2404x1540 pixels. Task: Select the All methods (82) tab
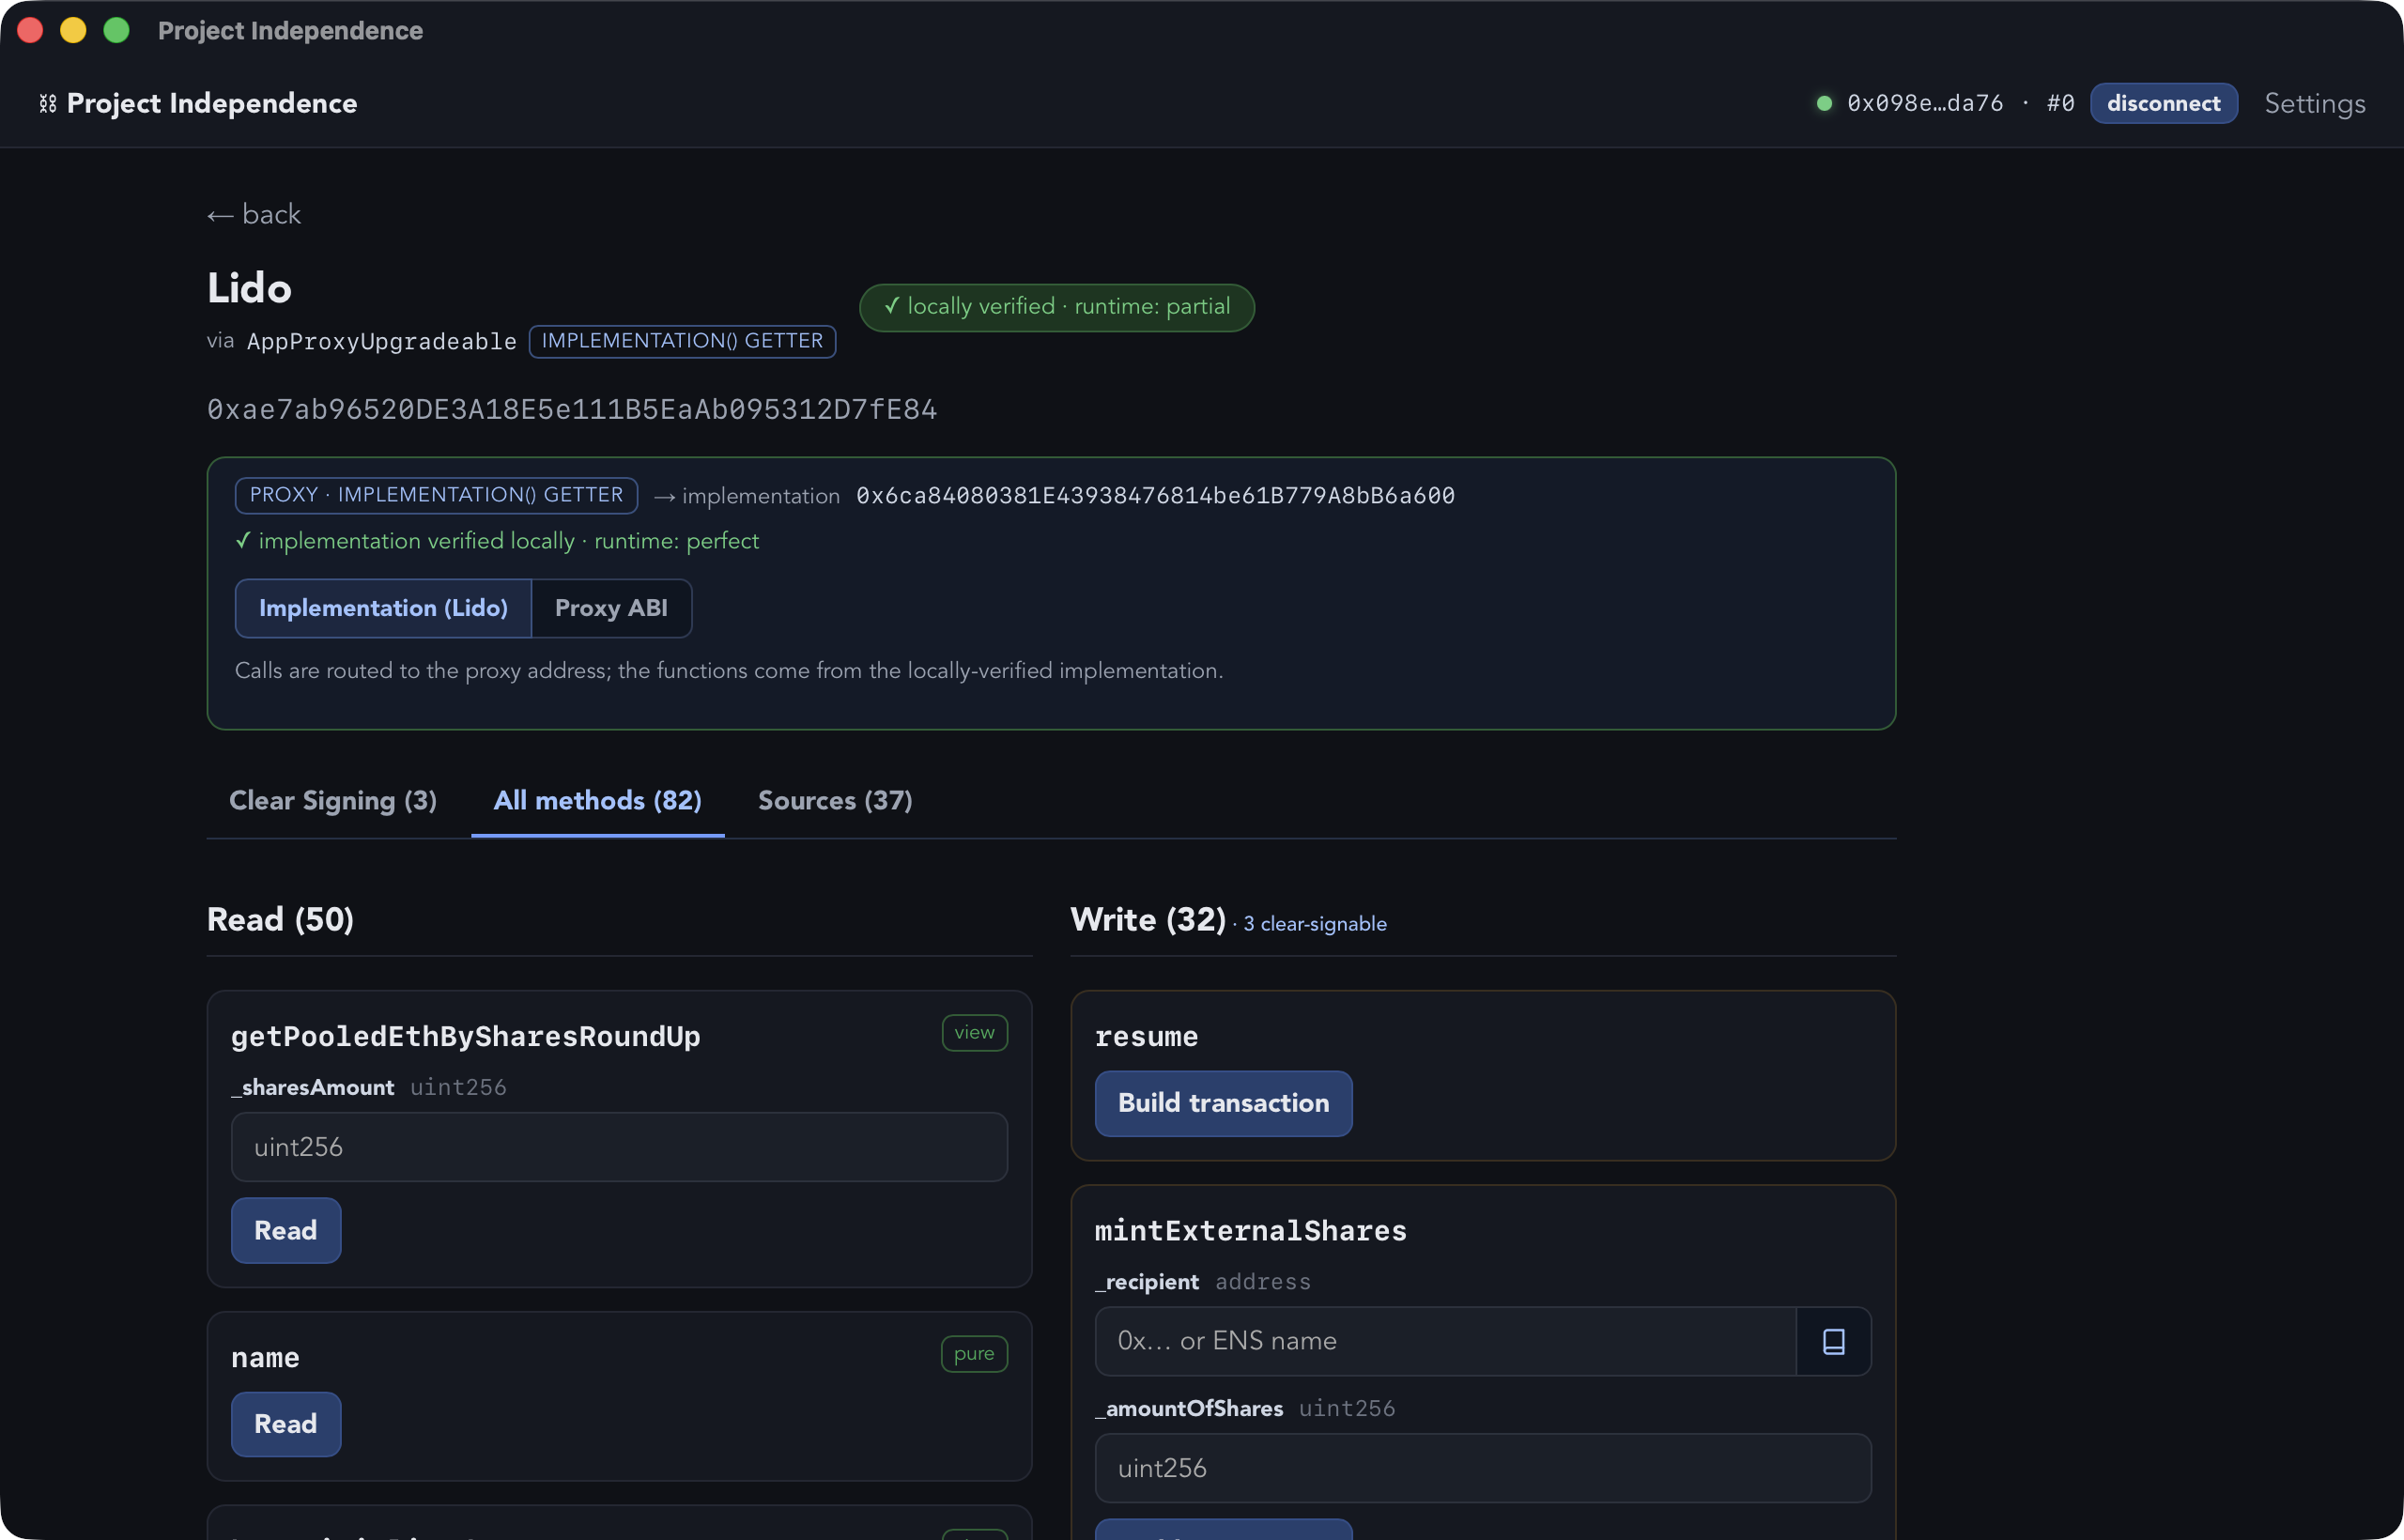tap(598, 800)
